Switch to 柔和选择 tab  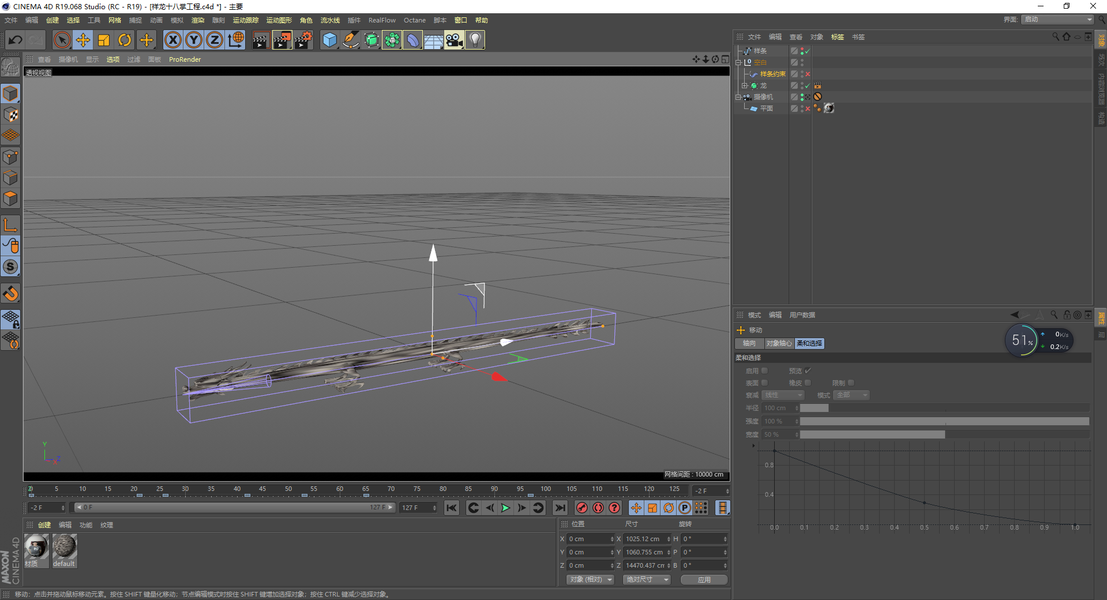[x=809, y=343]
